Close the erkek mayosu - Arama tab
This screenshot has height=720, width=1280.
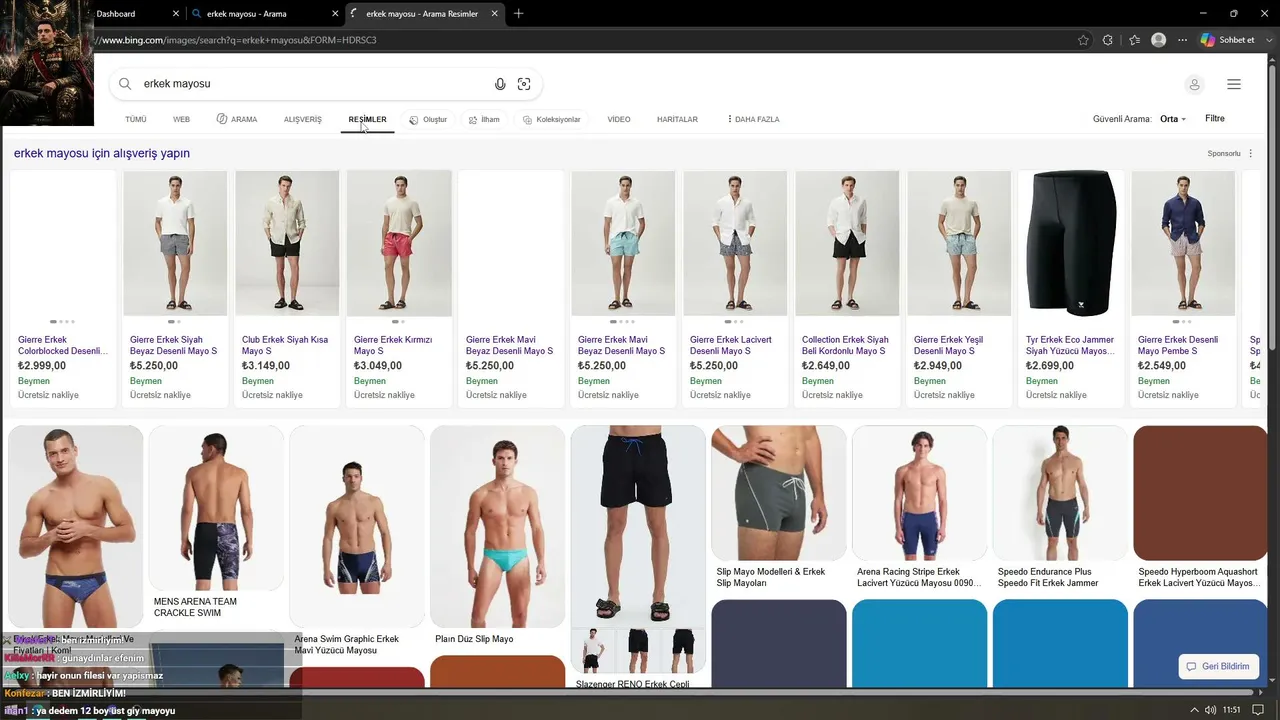point(334,14)
